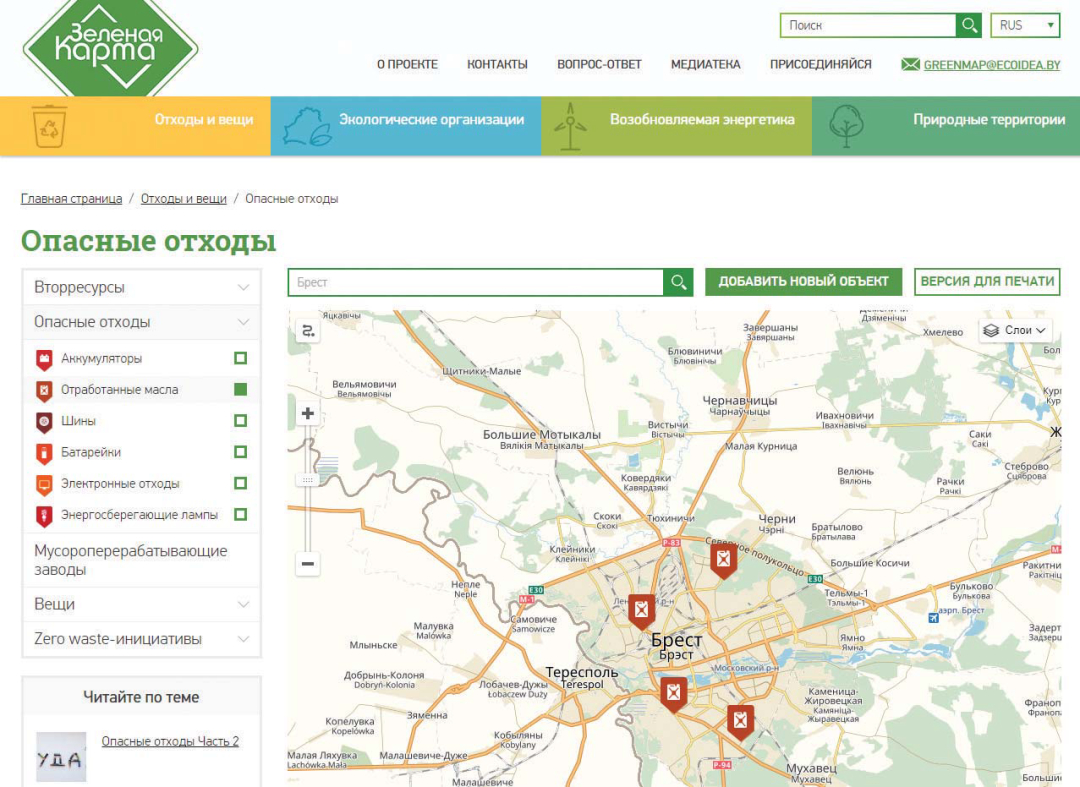This screenshot has width=1080, height=787.
Task: Click the Брест map search field
Action: pyautogui.click(x=475, y=282)
